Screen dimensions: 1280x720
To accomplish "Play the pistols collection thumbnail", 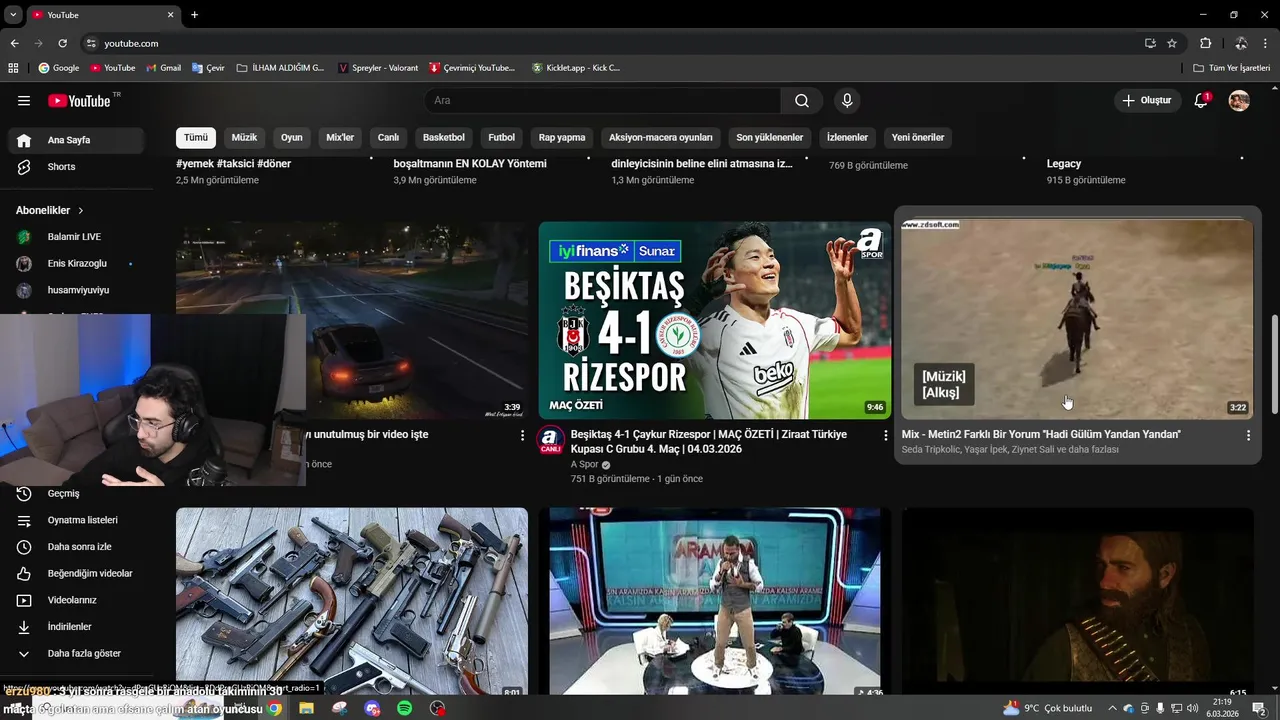I will point(352,601).
